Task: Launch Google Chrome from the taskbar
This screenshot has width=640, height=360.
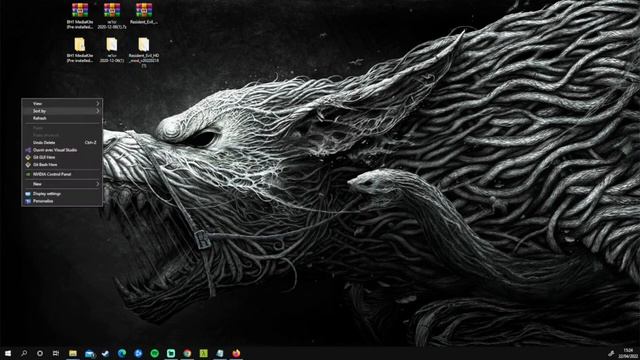Action: click(187, 353)
